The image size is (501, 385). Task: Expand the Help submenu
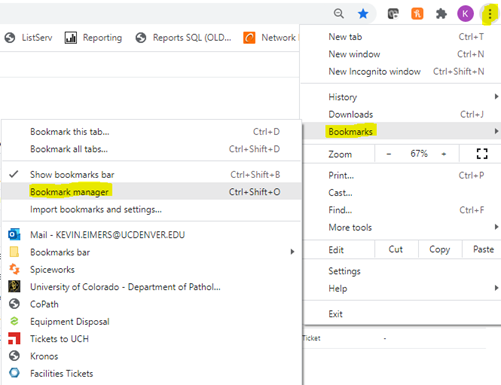point(402,288)
